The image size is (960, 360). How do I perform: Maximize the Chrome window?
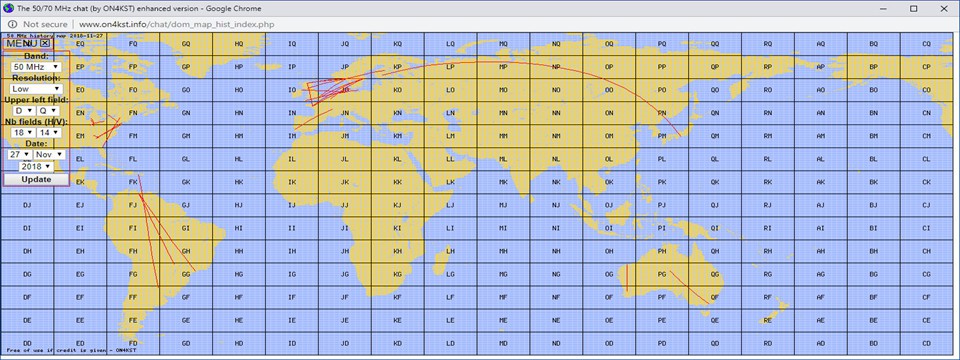pos(913,8)
